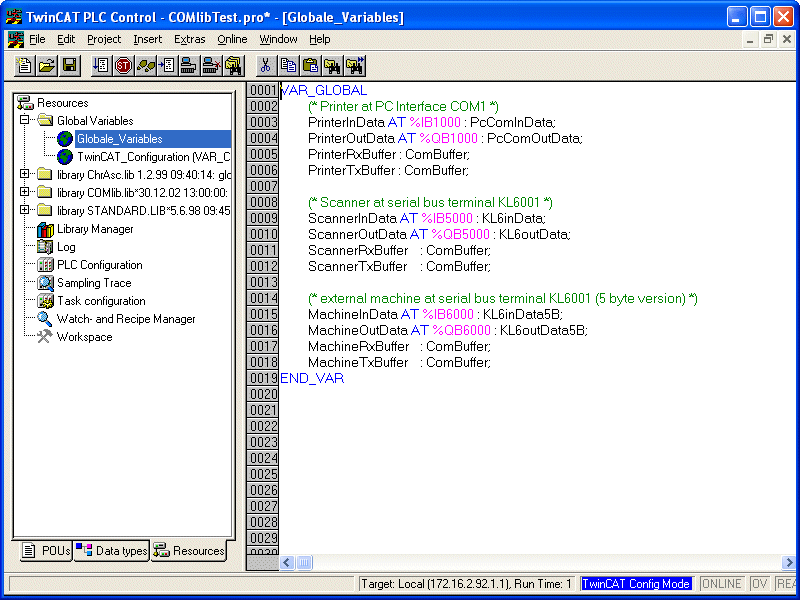Click line number 0009 in the gutter
The height and width of the screenshot is (600, 800).
[263, 218]
